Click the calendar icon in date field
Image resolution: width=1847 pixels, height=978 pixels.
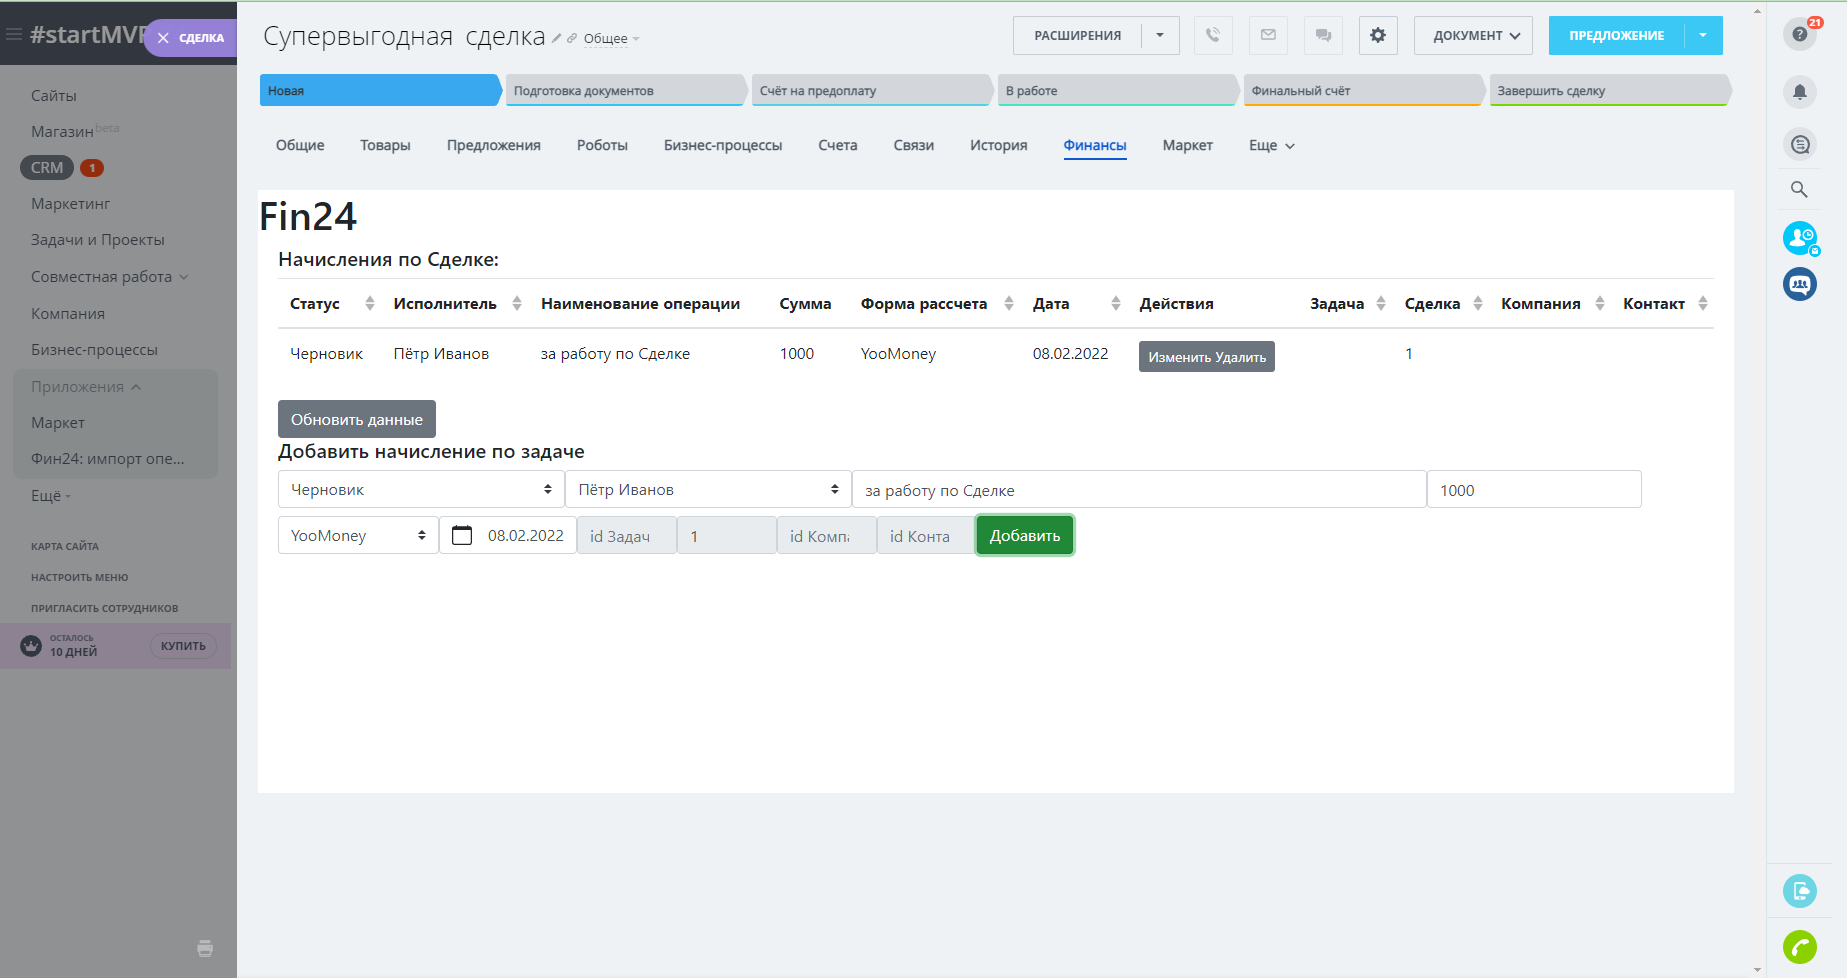[x=462, y=536]
